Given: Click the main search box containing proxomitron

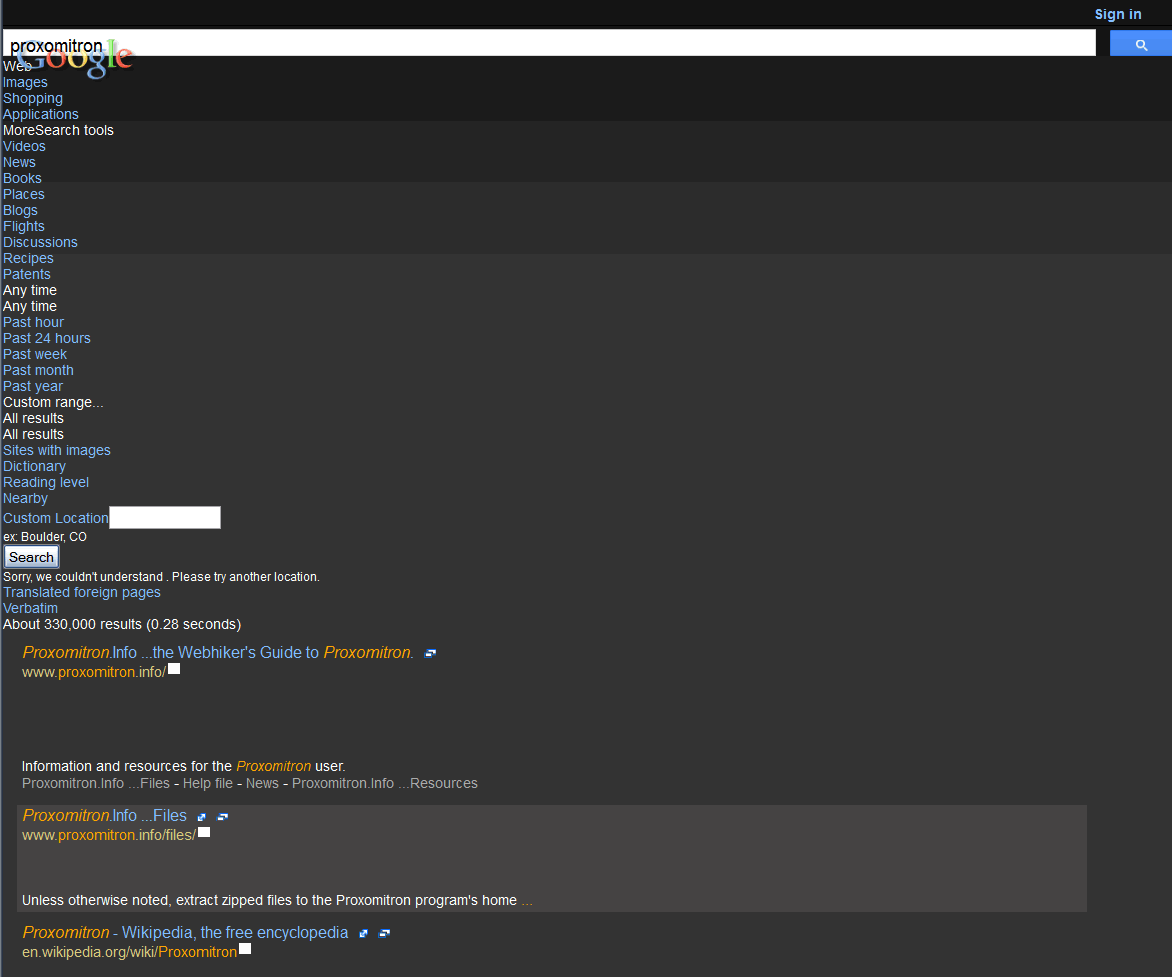Looking at the screenshot, I should tap(600, 43).
